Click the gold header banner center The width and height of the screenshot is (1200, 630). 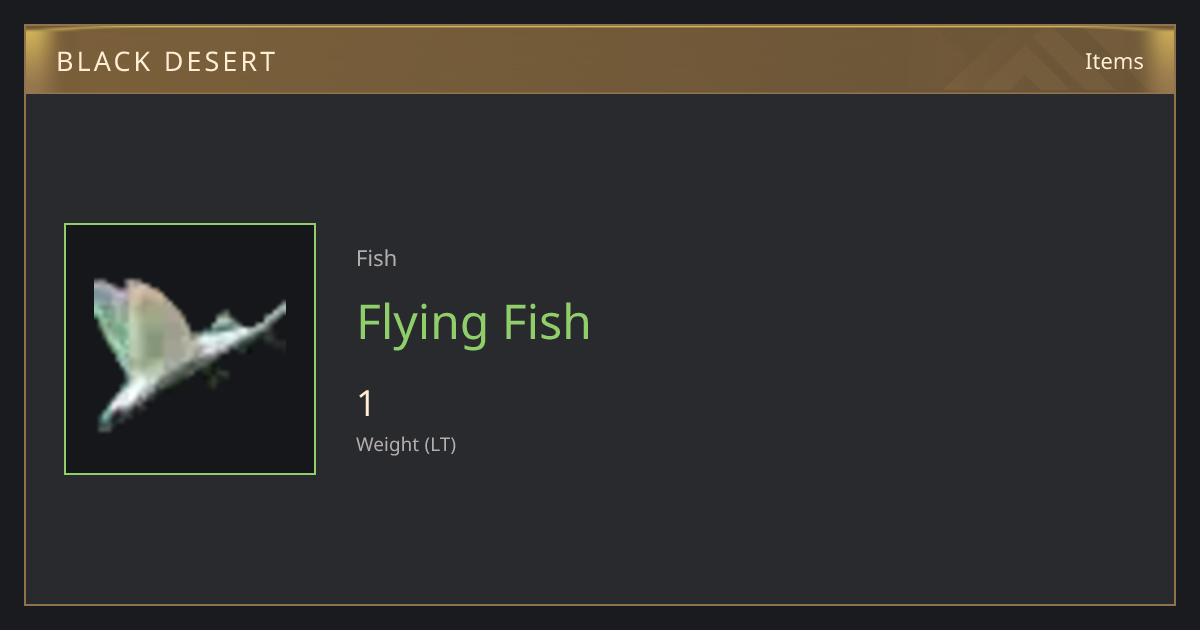(x=600, y=60)
